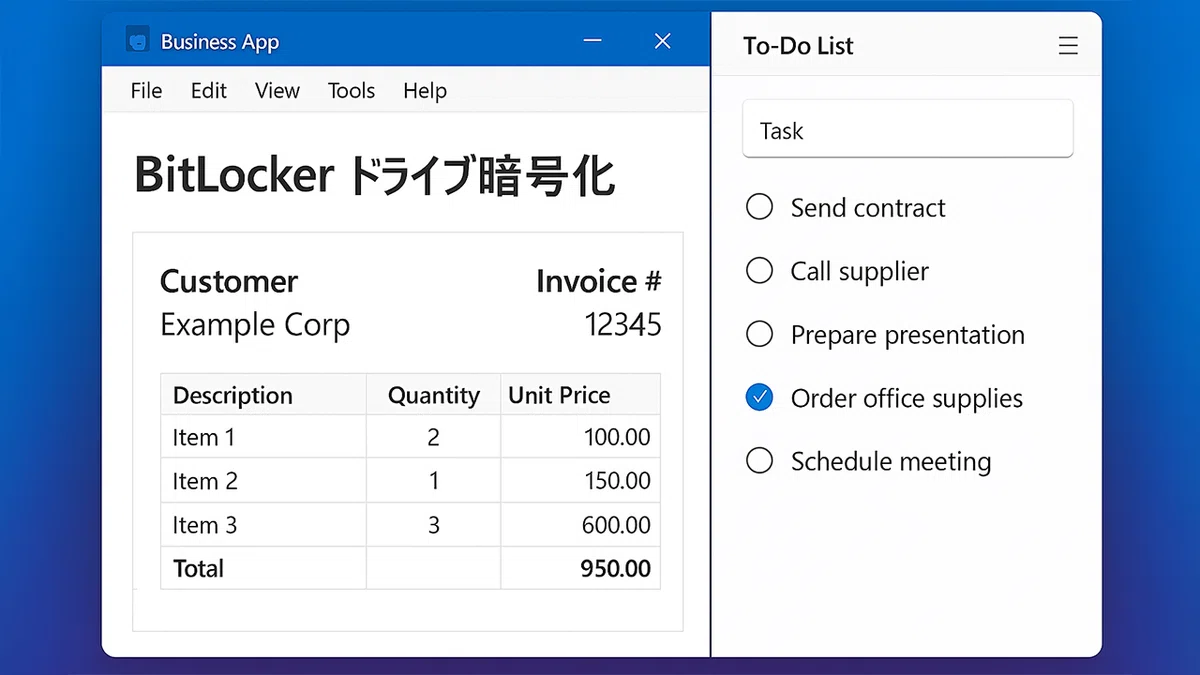Minimize the Business App window
The image size is (1200, 675).
coord(592,41)
